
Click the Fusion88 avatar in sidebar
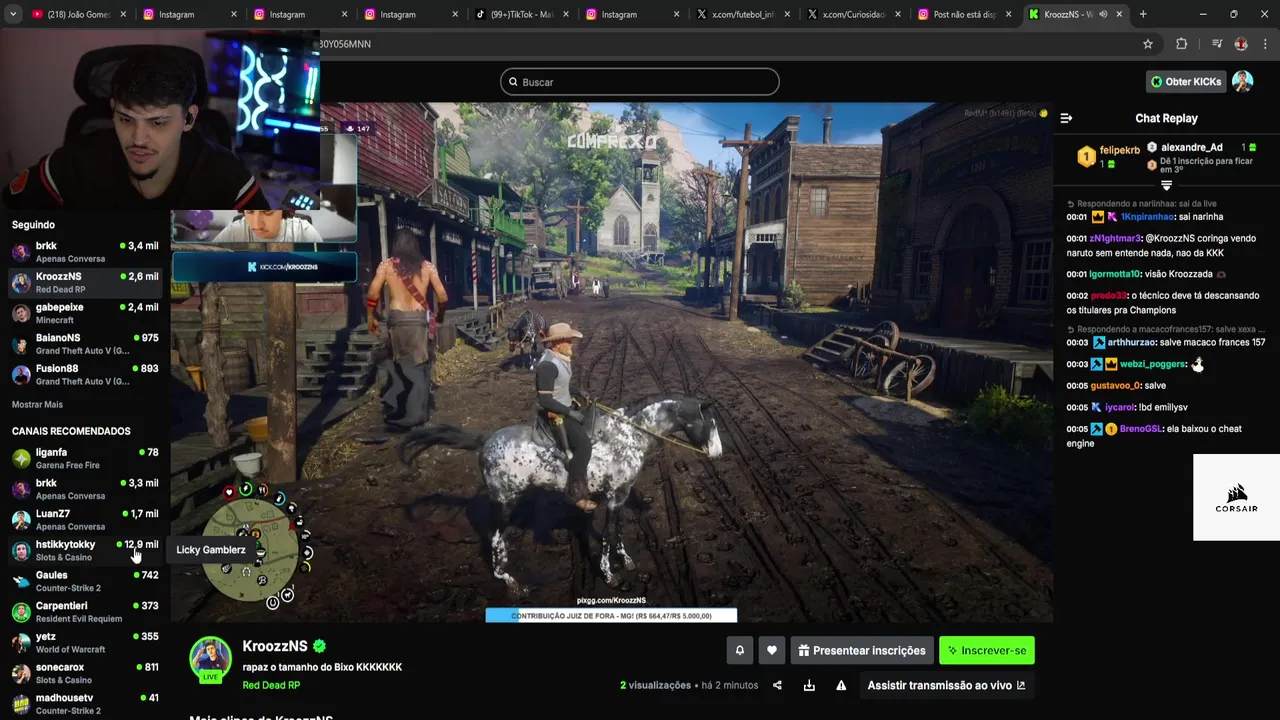pos(21,375)
